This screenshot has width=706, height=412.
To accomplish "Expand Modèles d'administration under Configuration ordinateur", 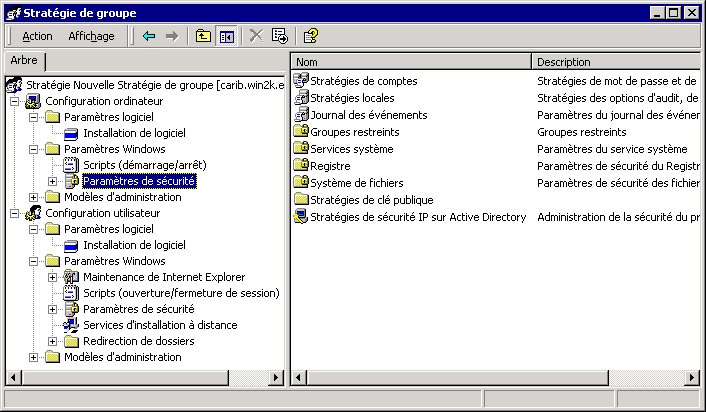I will [x=33, y=197].
